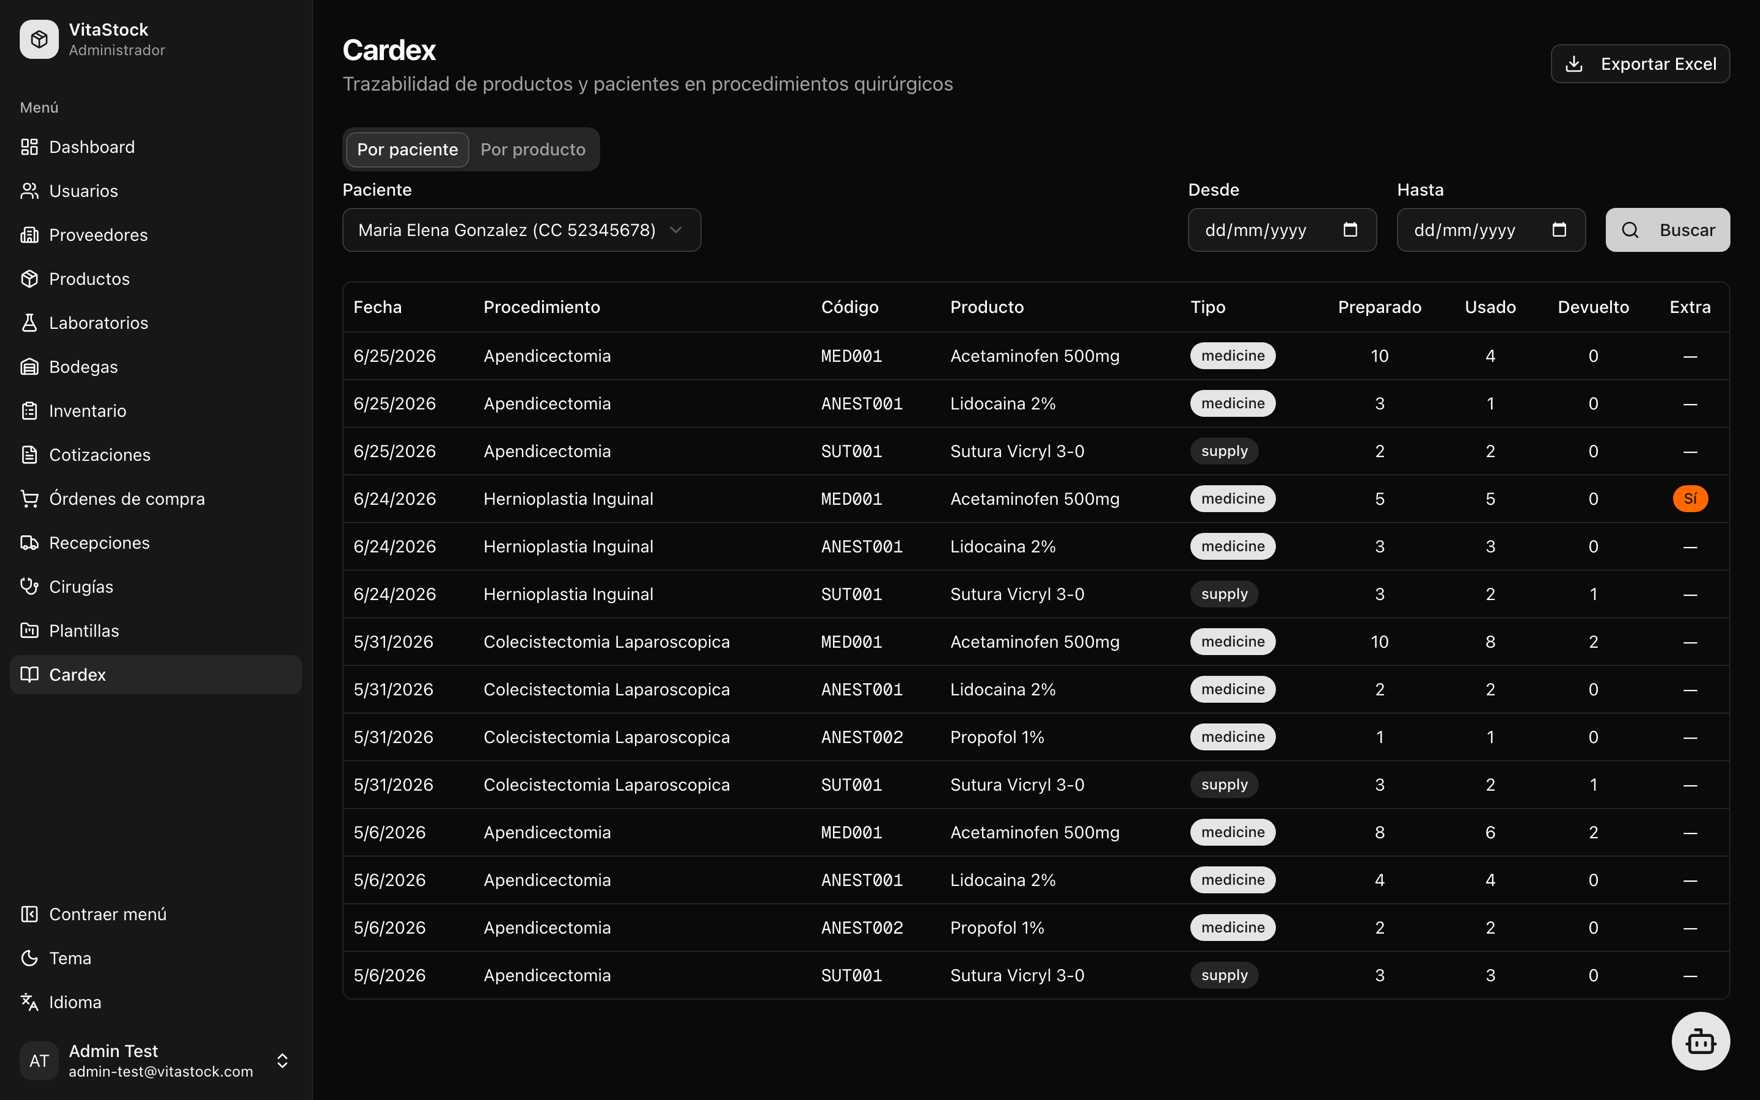Open Dashboard via its grid icon
The height and width of the screenshot is (1100, 1760).
coord(30,147)
